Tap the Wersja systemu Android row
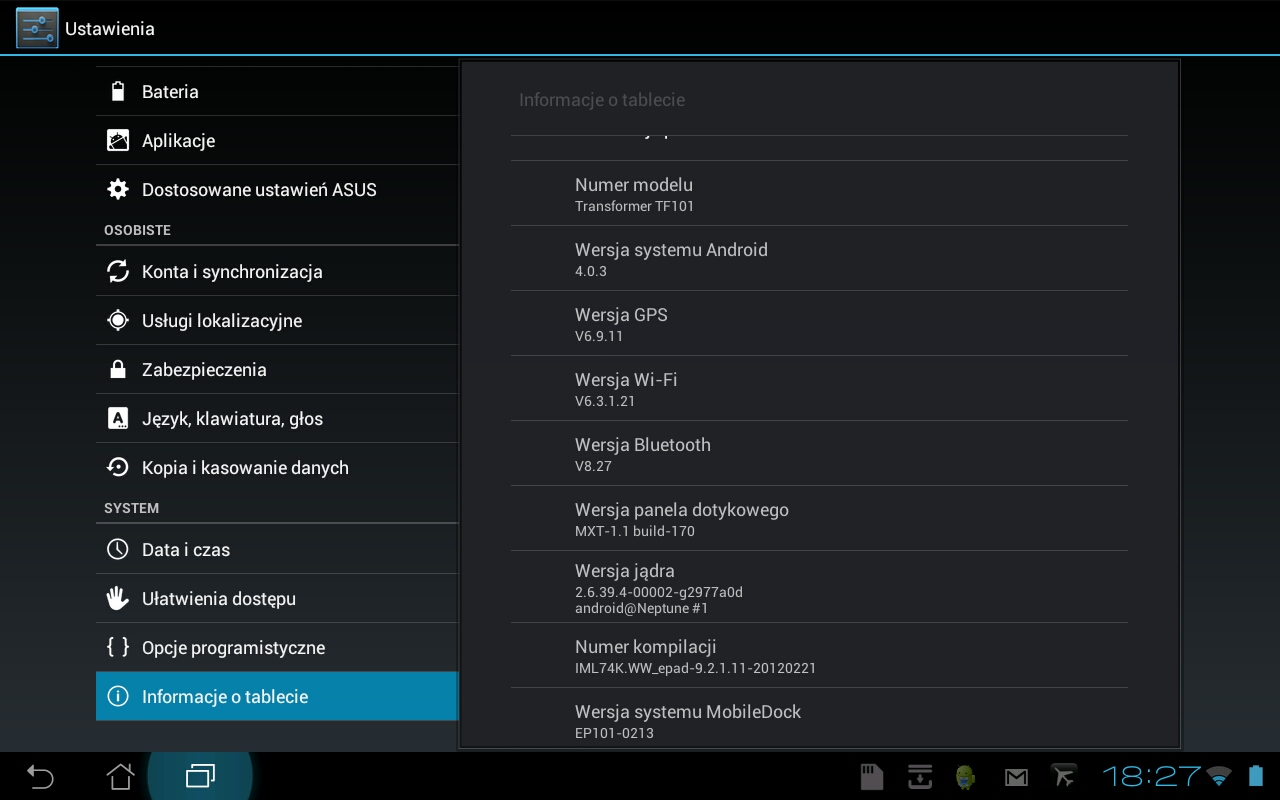The image size is (1280, 800). coord(818,259)
